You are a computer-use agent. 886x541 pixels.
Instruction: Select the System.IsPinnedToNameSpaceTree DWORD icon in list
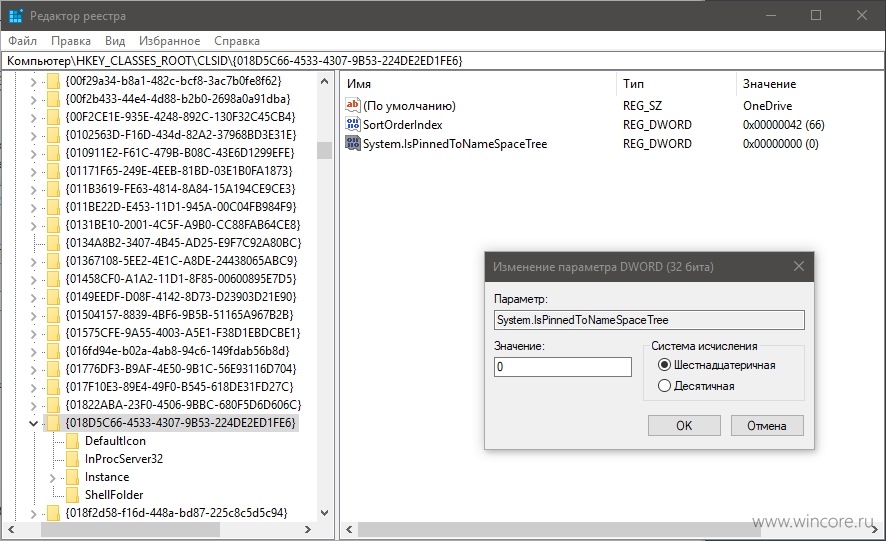[353, 144]
